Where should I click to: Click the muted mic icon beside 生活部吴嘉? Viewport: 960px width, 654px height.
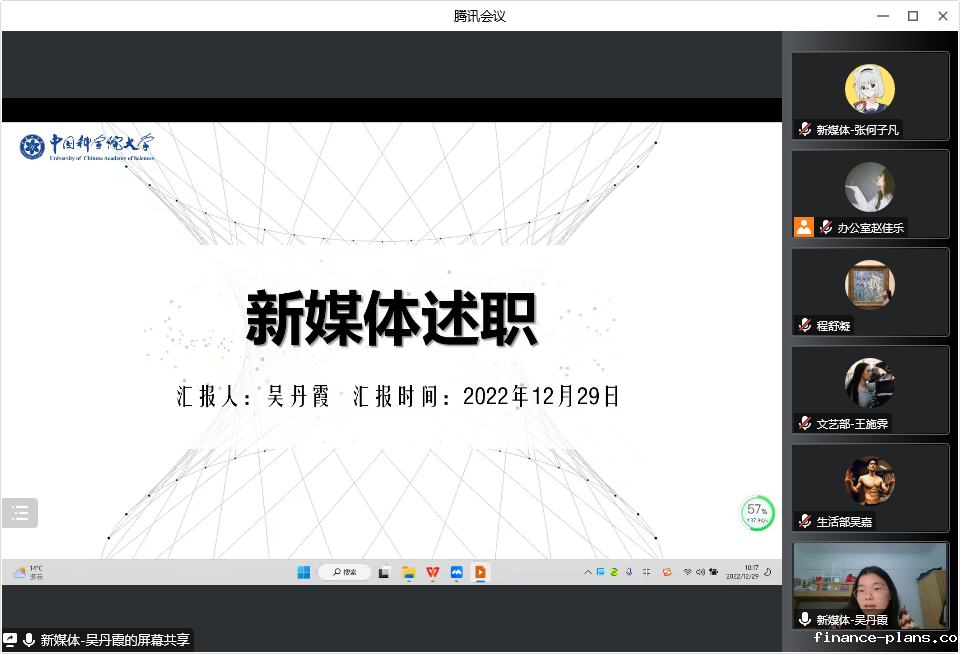(x=805, y=521)
